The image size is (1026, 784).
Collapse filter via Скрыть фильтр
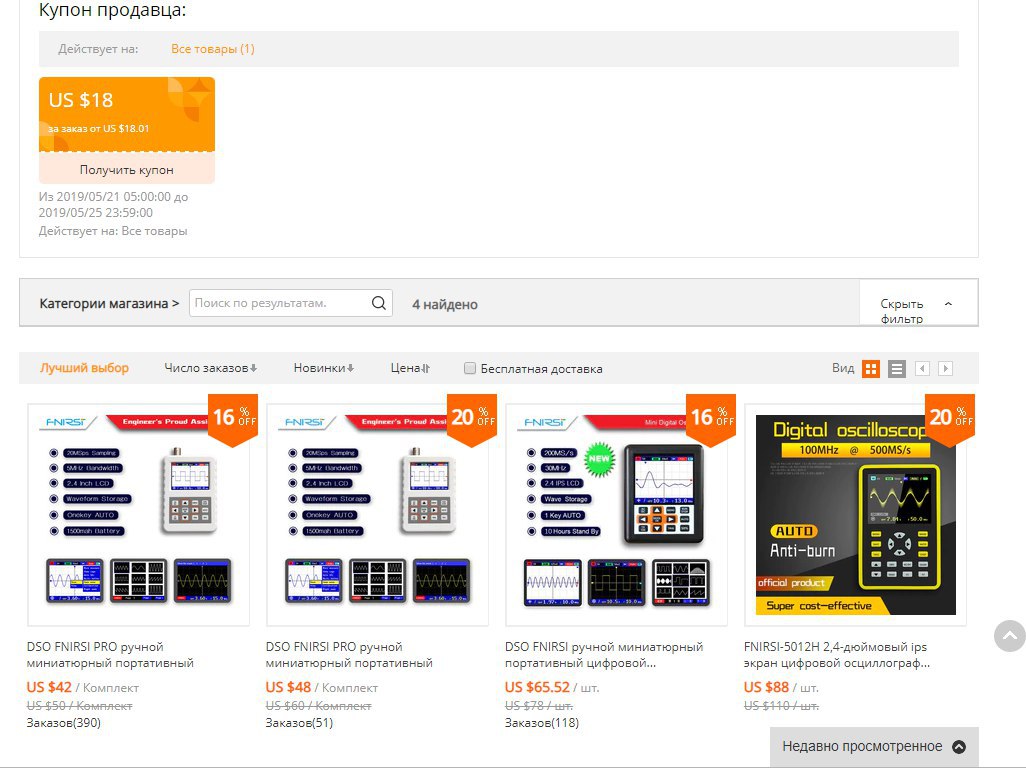click(917, 304)
